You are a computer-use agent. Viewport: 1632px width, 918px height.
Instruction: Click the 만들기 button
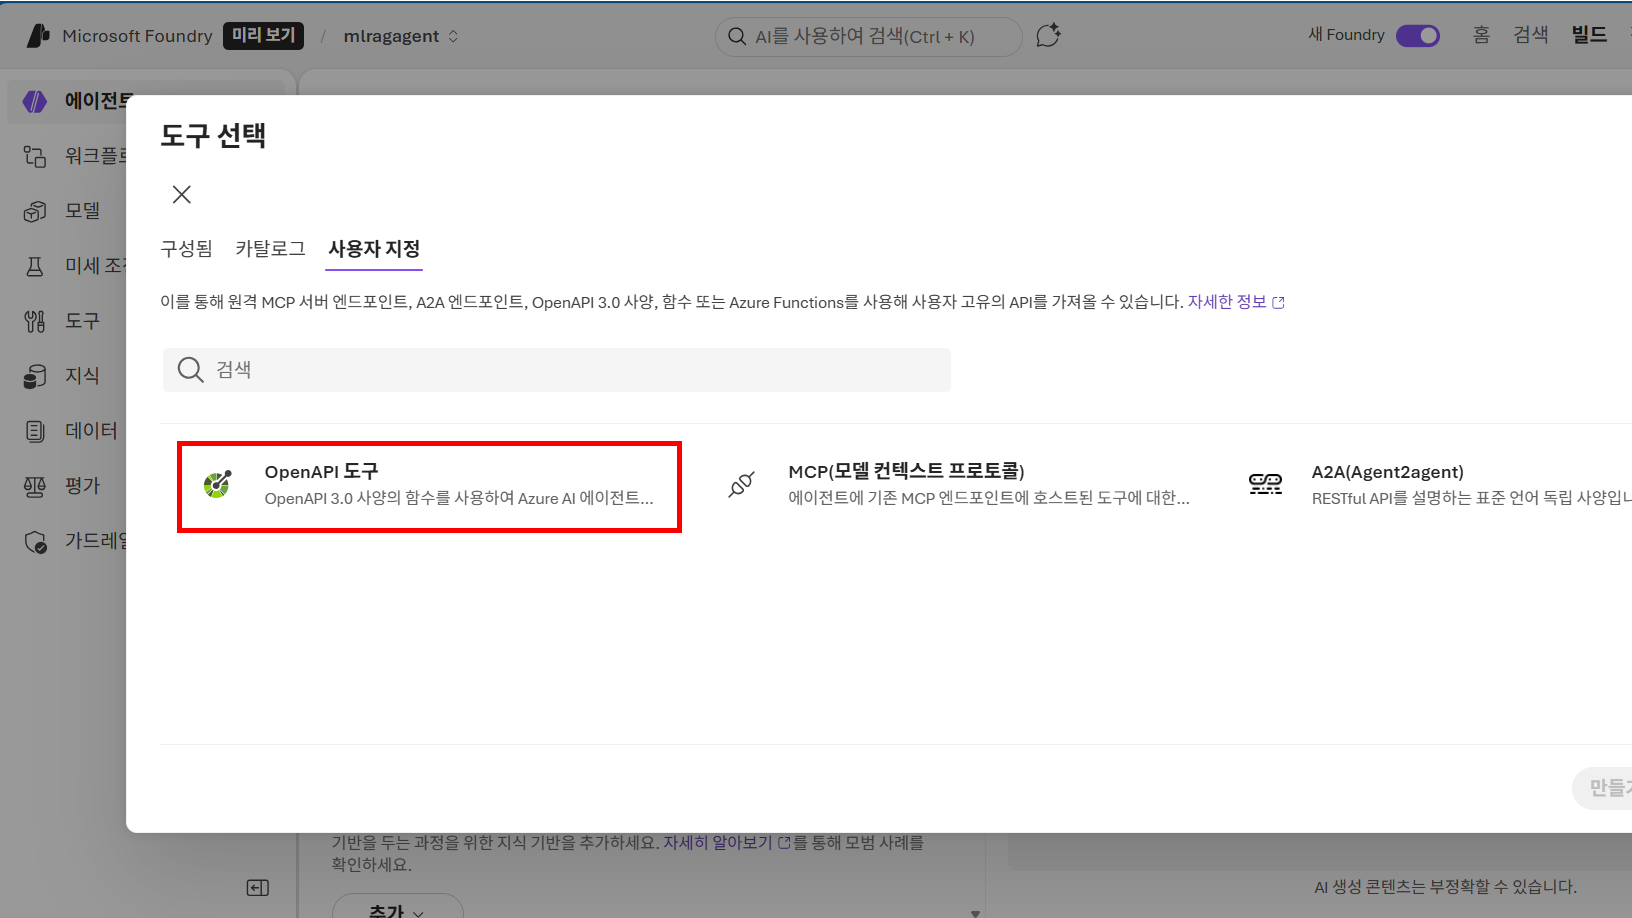pos(1608,788)
